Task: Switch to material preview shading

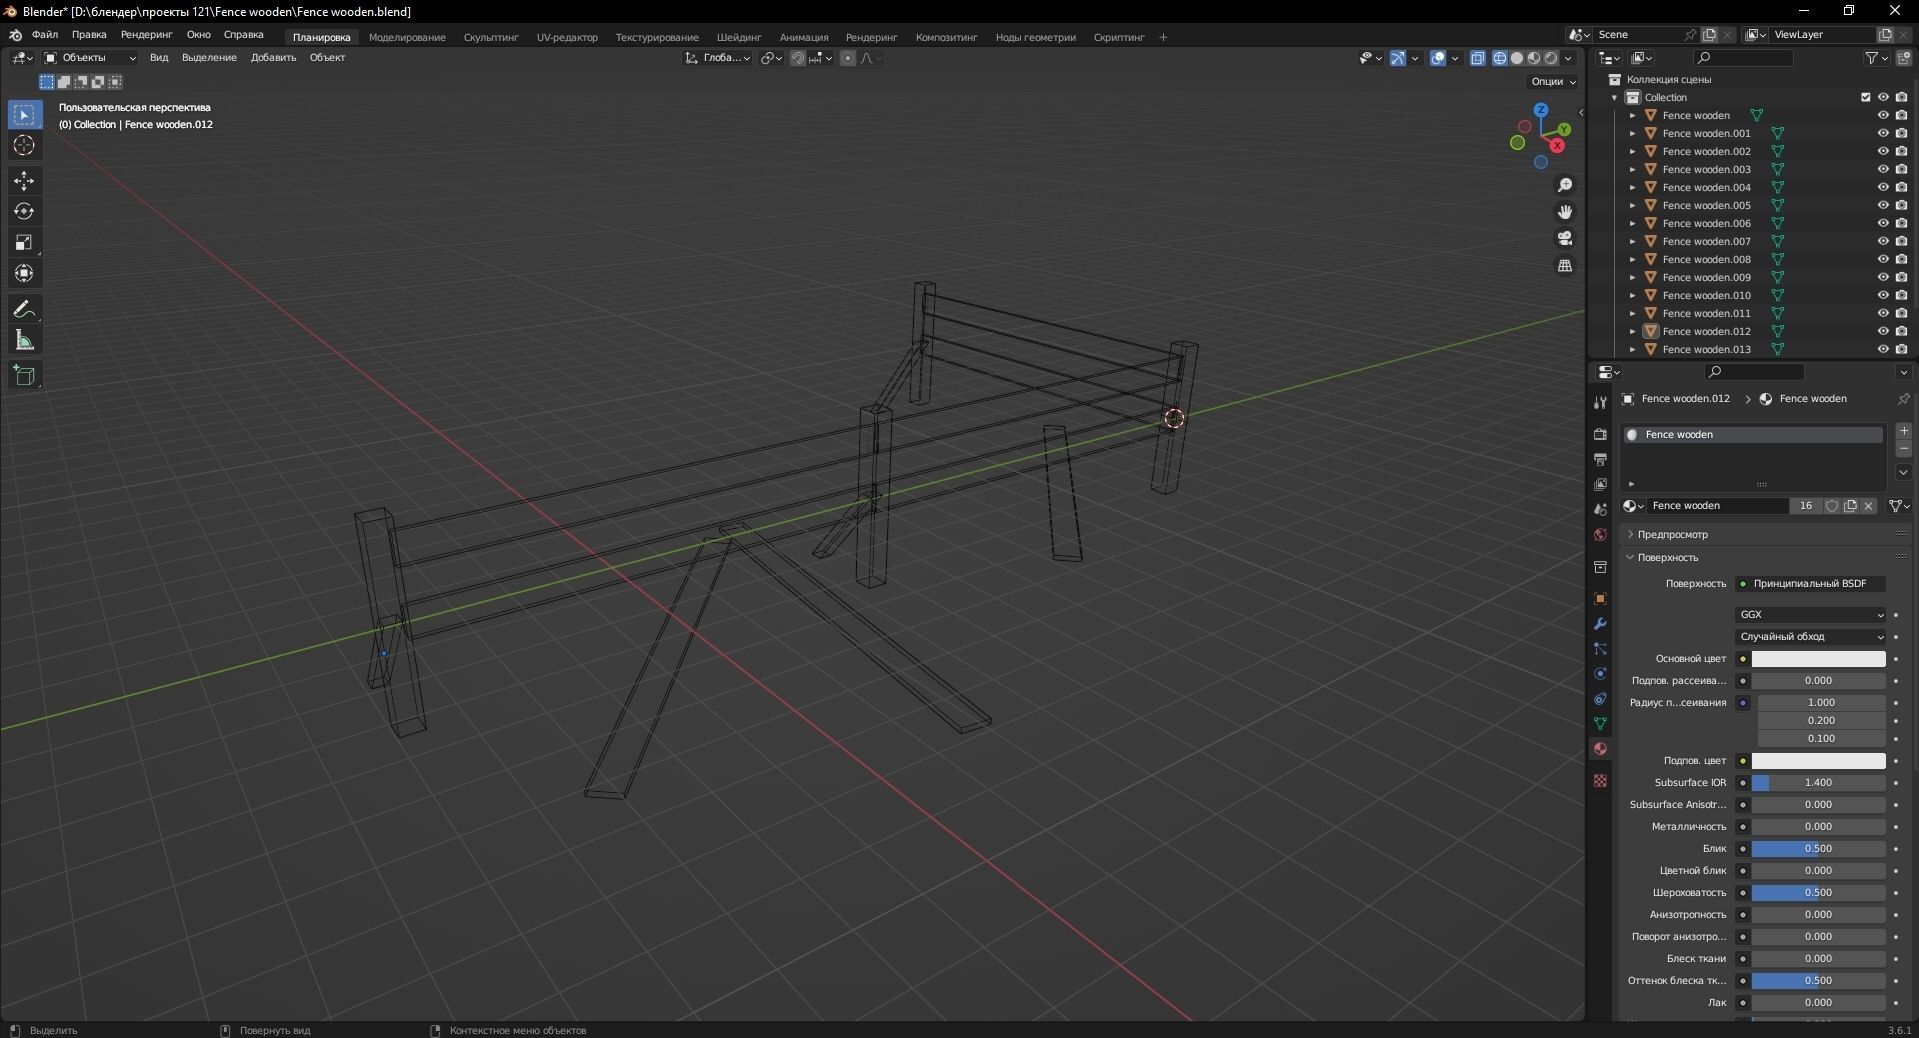Action: (x=1533, y=58)
